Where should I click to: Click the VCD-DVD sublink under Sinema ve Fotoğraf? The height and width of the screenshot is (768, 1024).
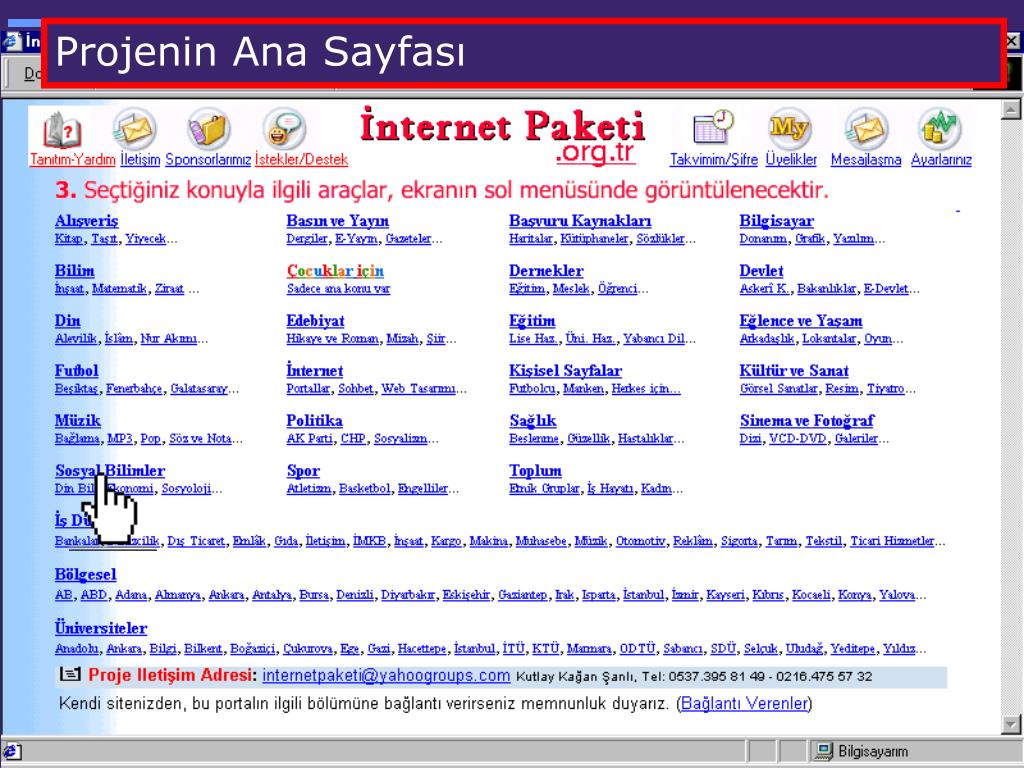pos(798,438)
